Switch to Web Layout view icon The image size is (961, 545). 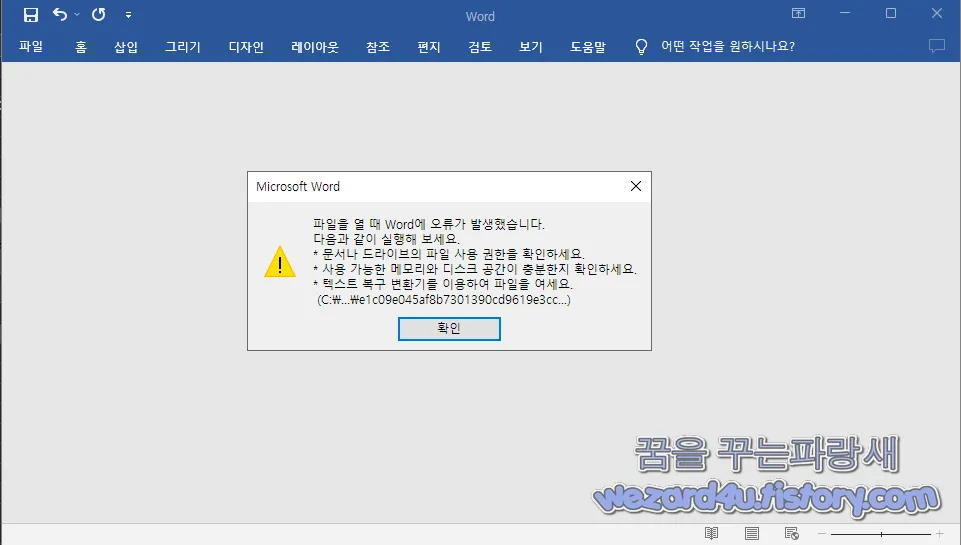coord(792,533)
